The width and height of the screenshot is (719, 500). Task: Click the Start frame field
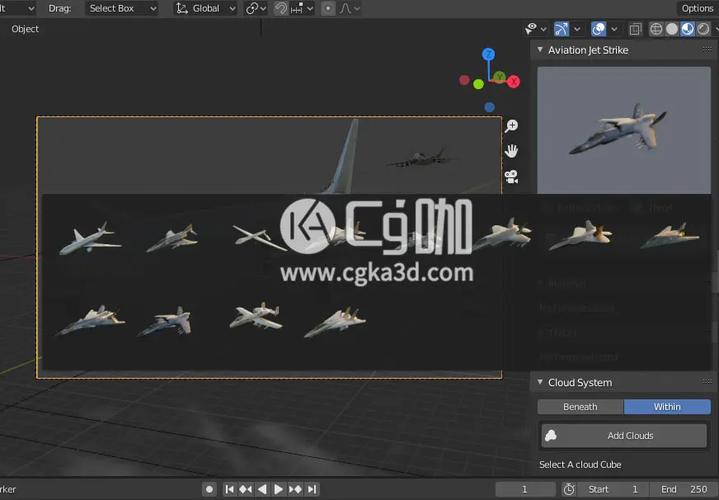(x=614, y=489)
